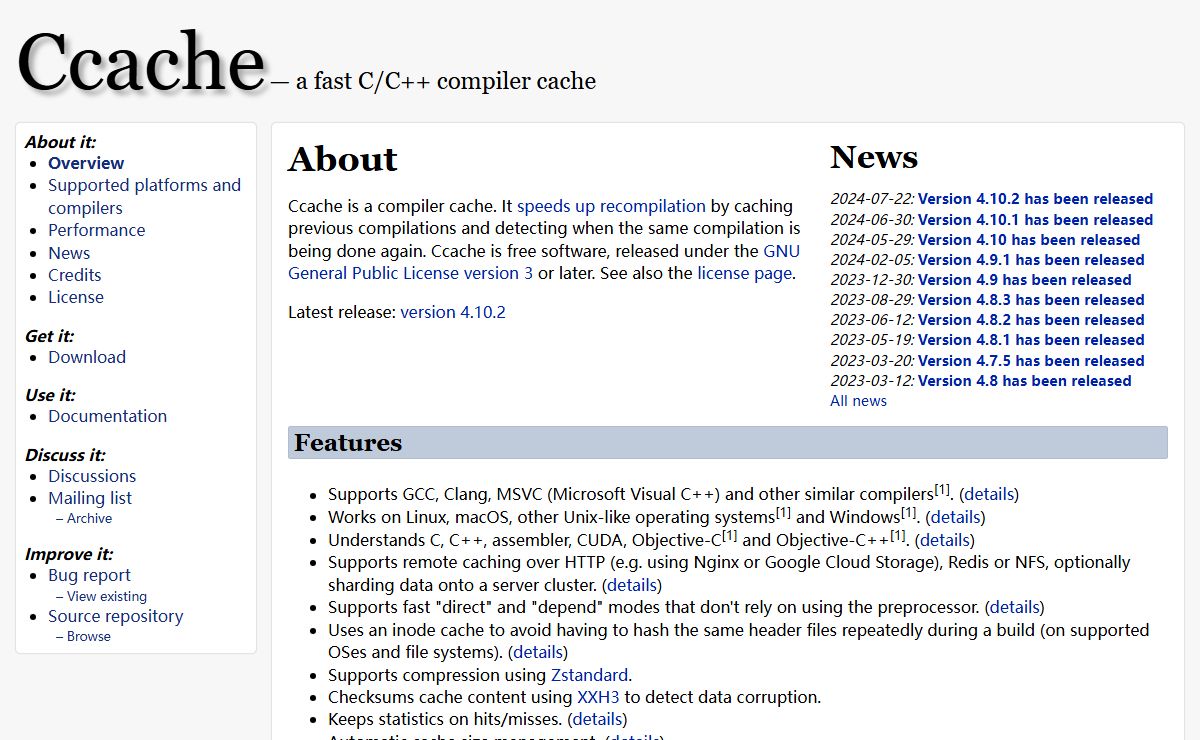Select the Credits sidebar link
The height and width of the screenshot is (740, 1200).
click(x=74, y=275)
